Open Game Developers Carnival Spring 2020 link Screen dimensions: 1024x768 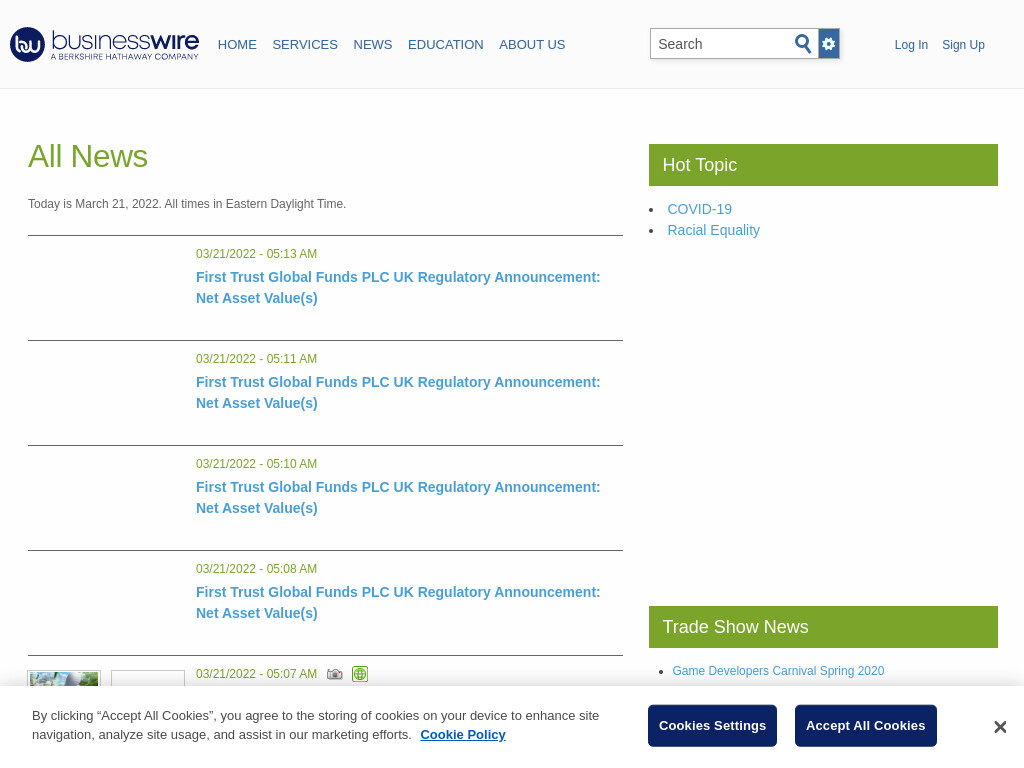pos(778,671)
